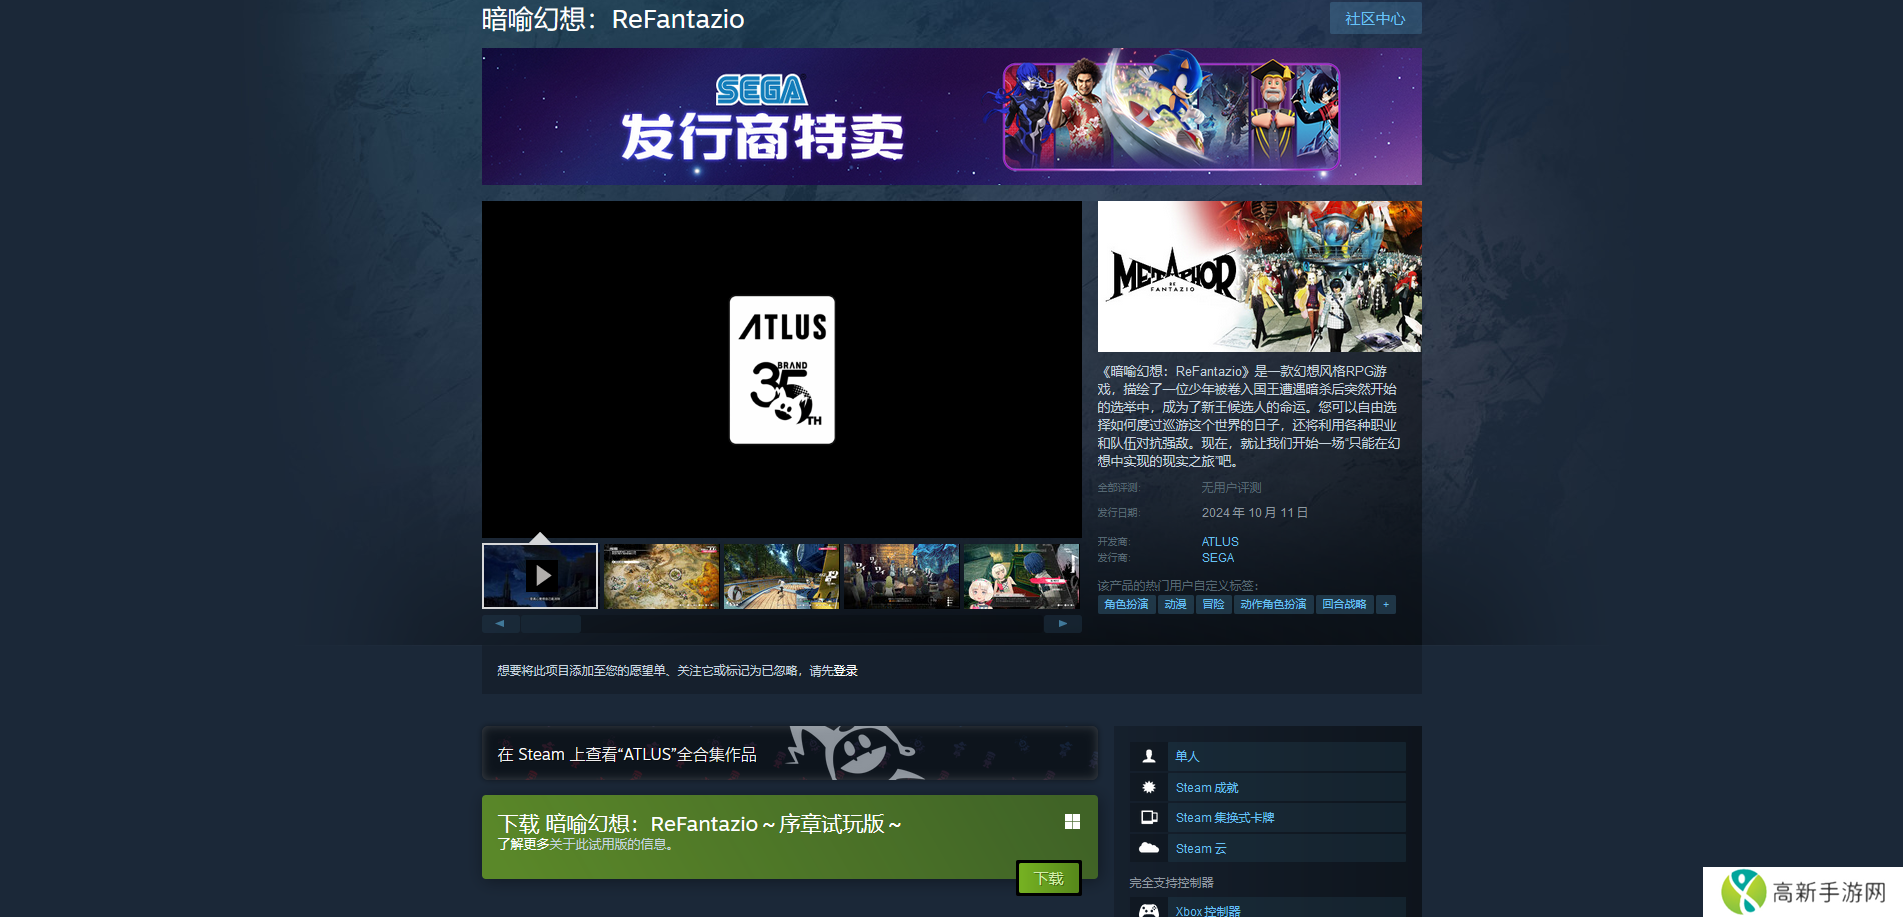
Task: Open the SEGA publisher link
Action: pyautogui.click(x=1217, y=558)
